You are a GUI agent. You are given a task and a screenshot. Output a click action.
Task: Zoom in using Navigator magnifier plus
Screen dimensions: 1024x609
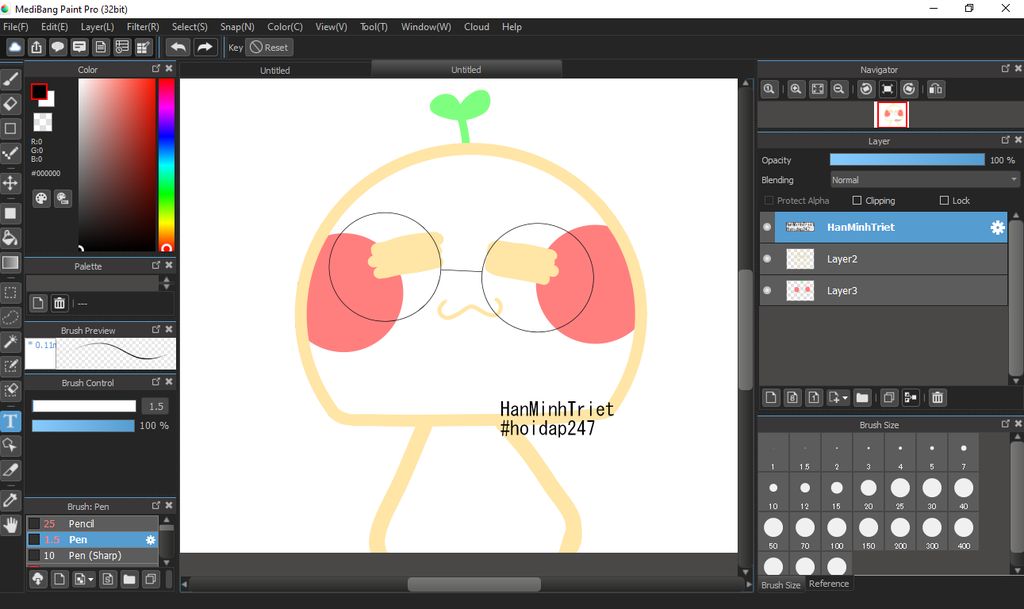pos(795,89)
